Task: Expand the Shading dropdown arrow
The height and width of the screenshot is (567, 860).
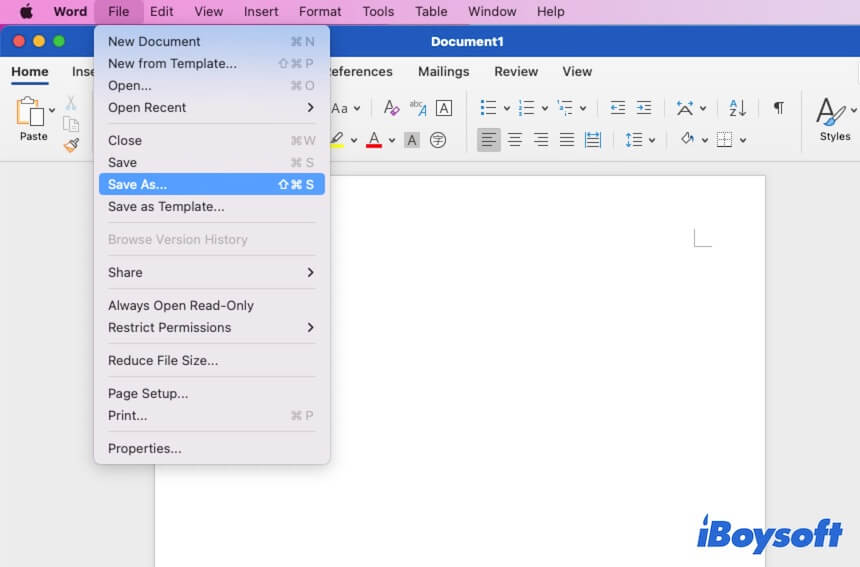Action: coord(705,140)
